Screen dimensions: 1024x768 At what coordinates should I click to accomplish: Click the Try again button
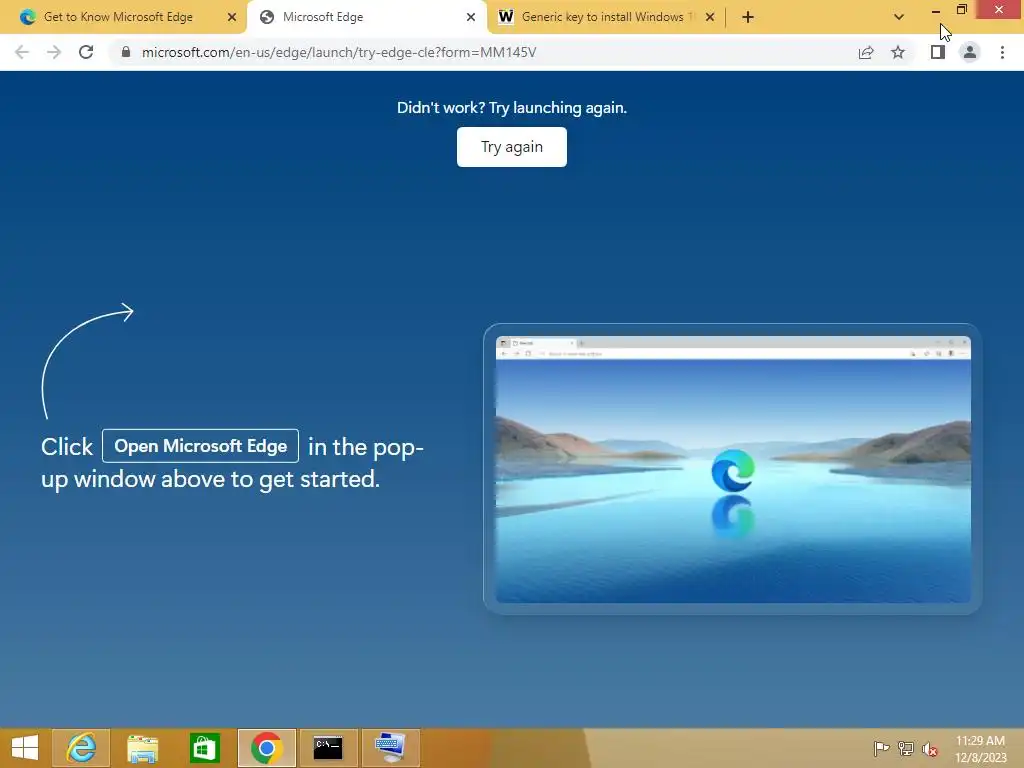tap(512, 147)
